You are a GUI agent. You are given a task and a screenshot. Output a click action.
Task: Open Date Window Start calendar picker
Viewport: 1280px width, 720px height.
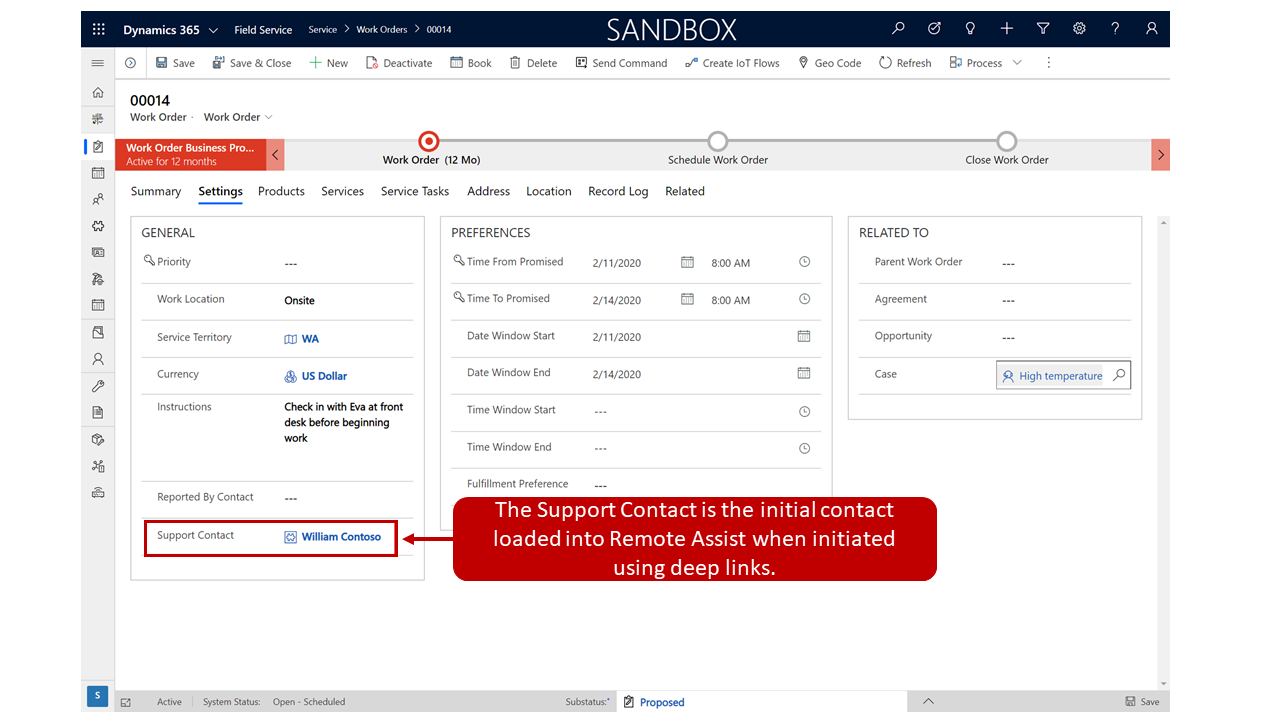[804, 336]
